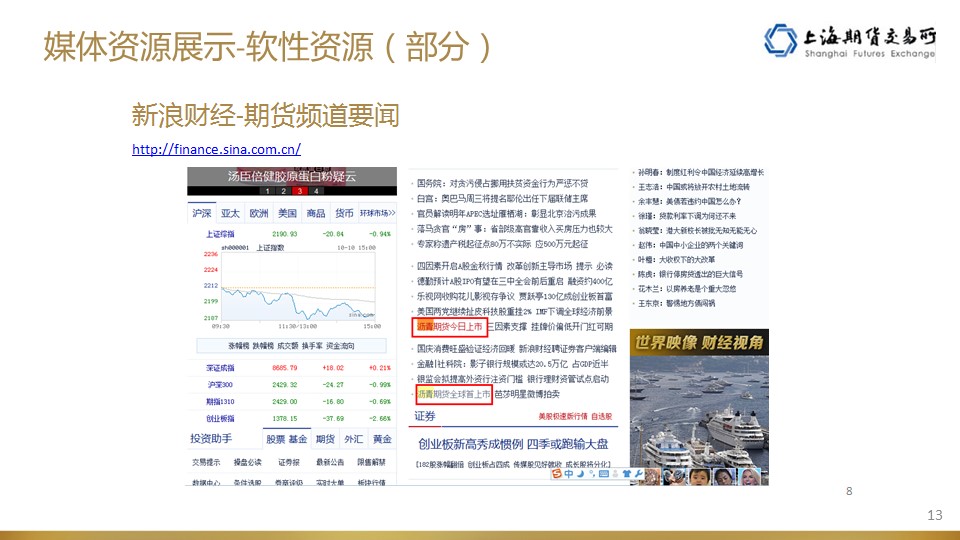Image resolution: width=960 pixels, height=540 pixels.
Task: Open the 环球市场>> link
Action: (378, 213)
